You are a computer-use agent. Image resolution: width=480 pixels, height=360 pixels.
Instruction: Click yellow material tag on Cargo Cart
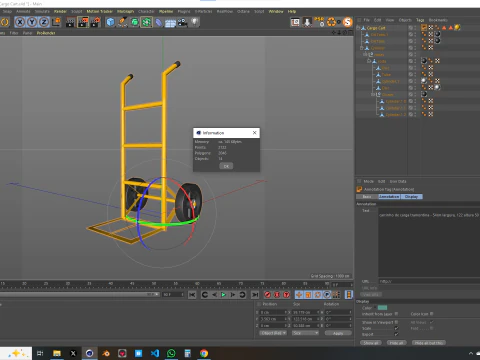pos(457,28)
